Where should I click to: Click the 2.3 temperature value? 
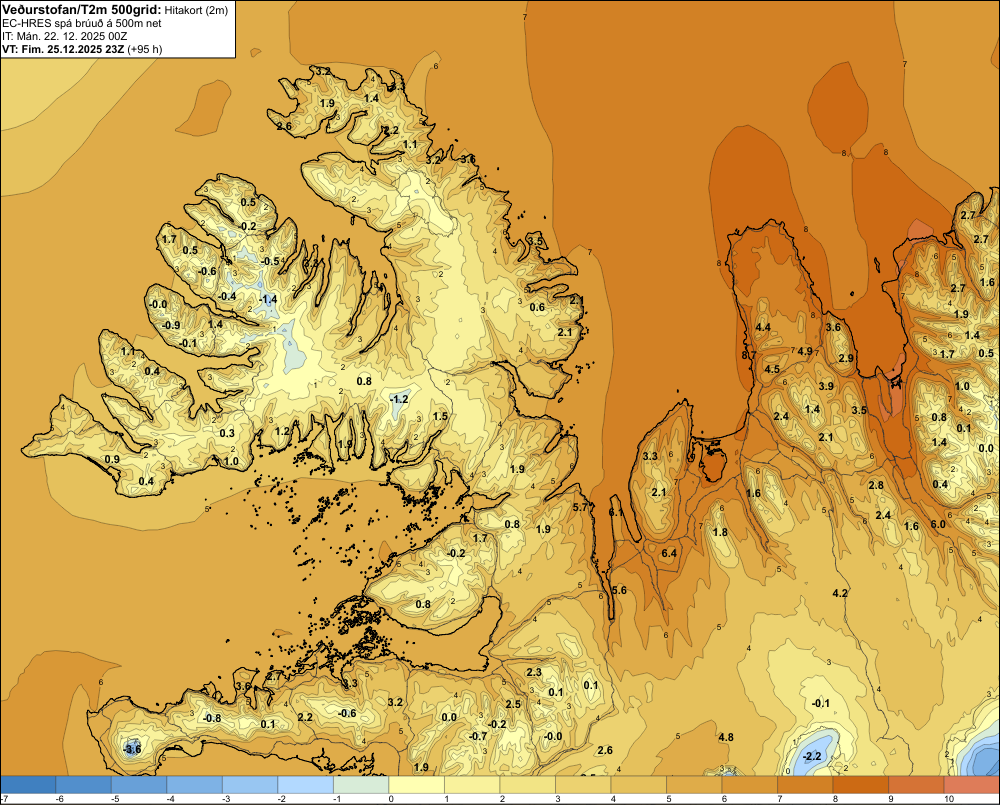534,672
